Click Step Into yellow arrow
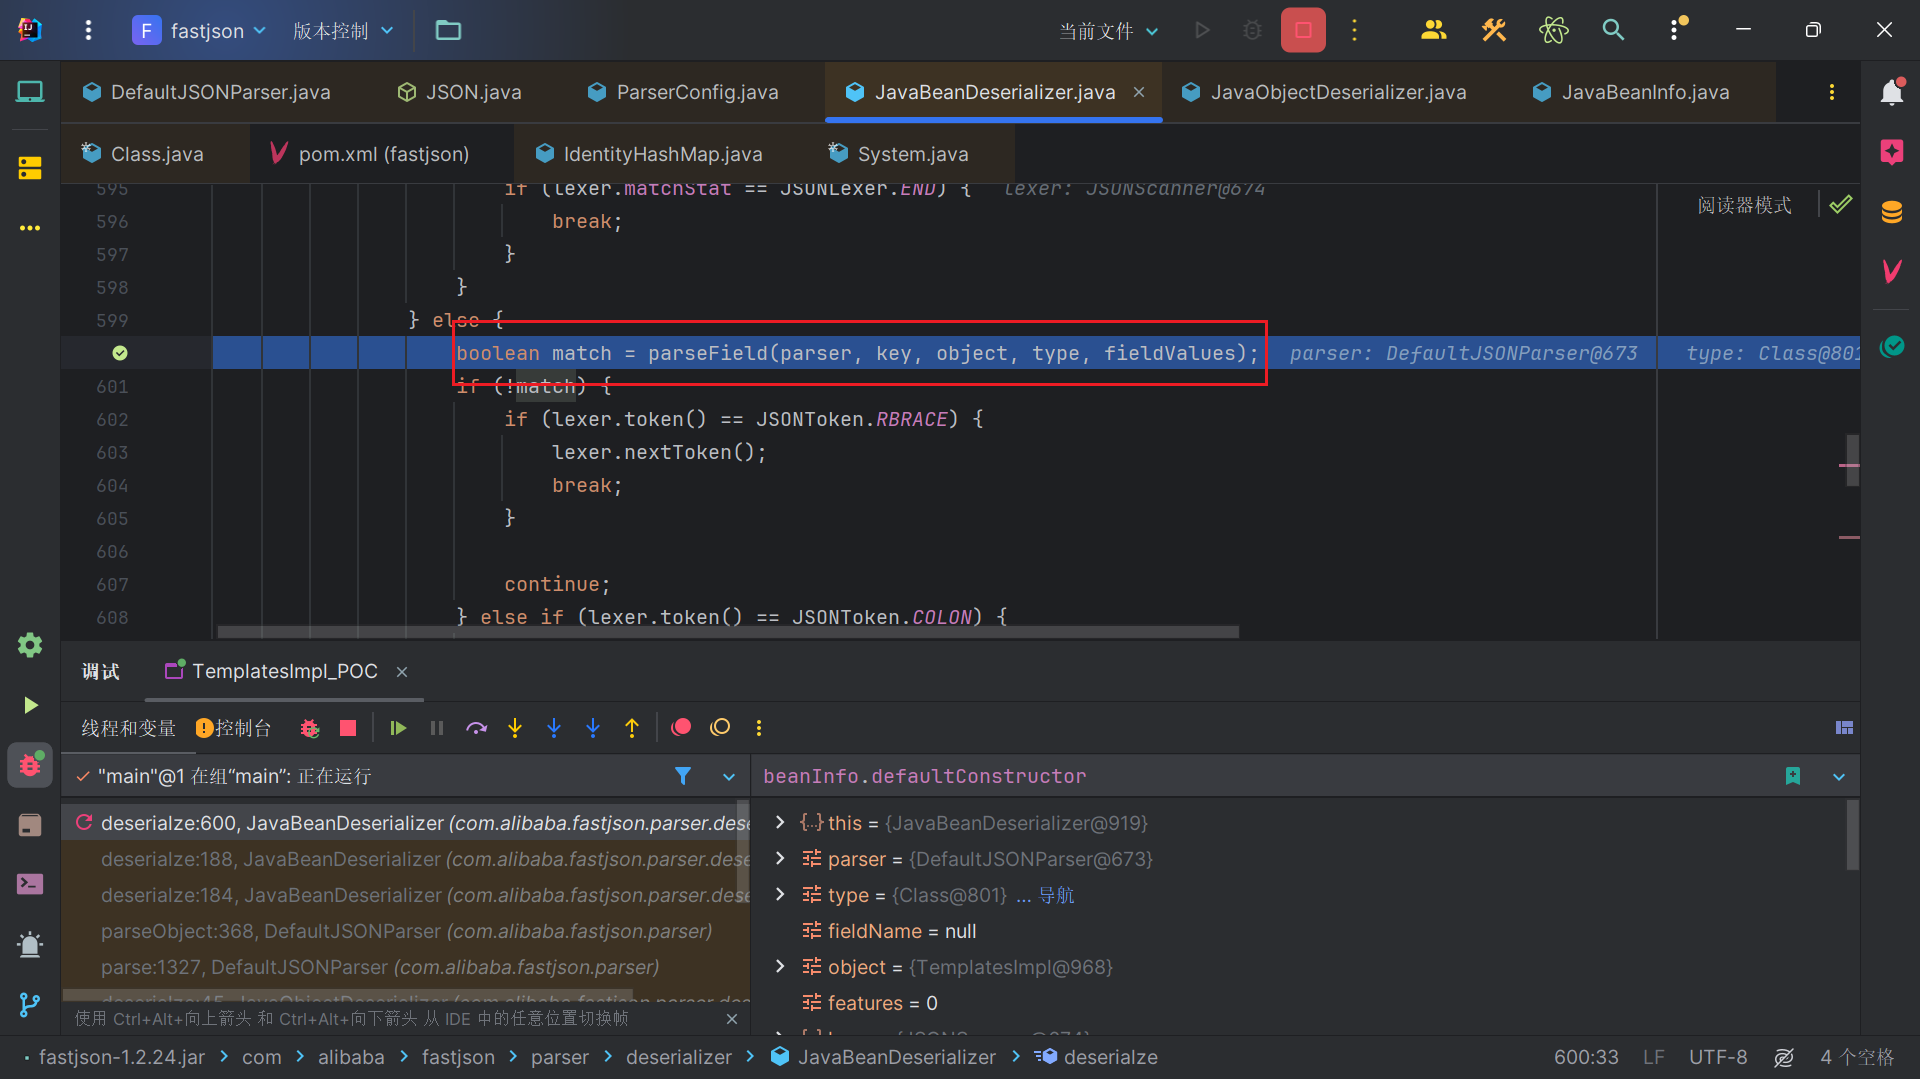The height and width of the screenshot is (1079, 1920). 515,728
